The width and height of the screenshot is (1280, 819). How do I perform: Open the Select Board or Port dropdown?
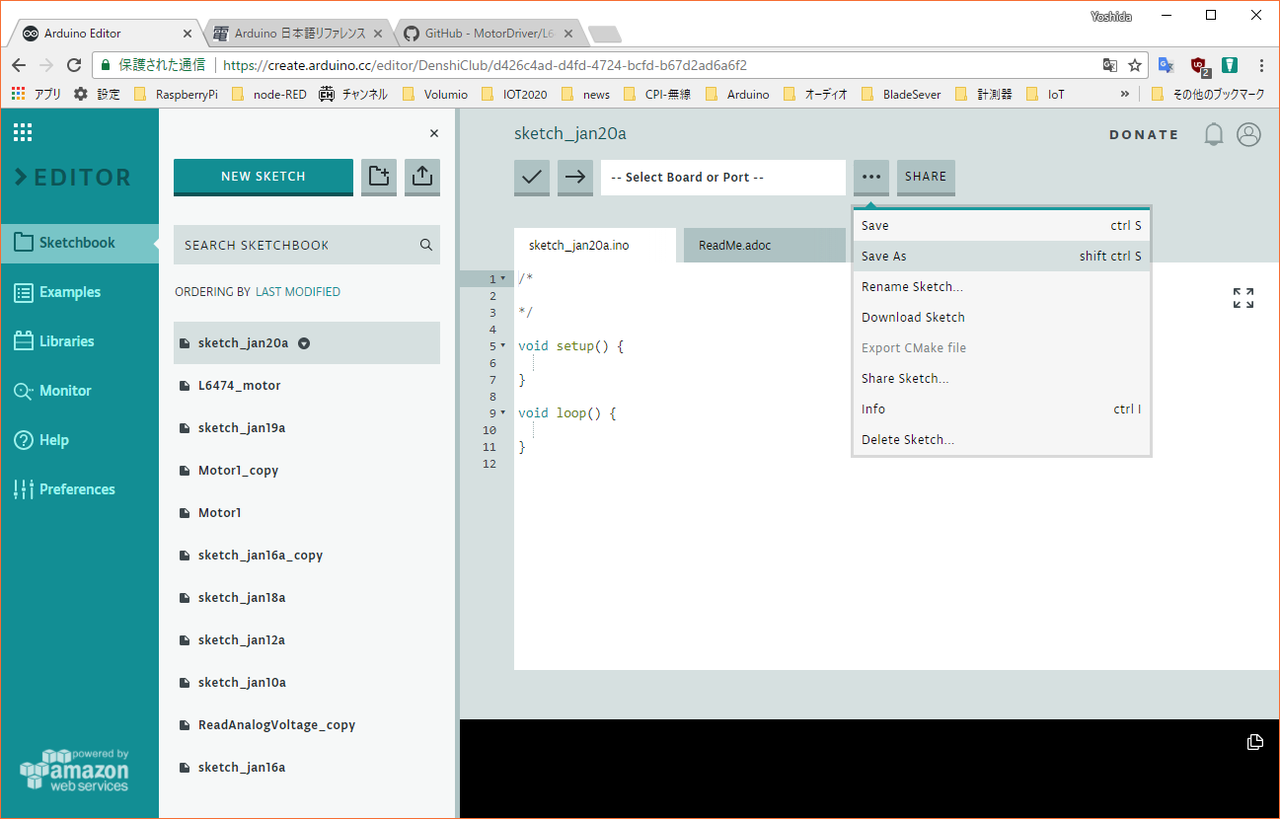tap(723, 177)
